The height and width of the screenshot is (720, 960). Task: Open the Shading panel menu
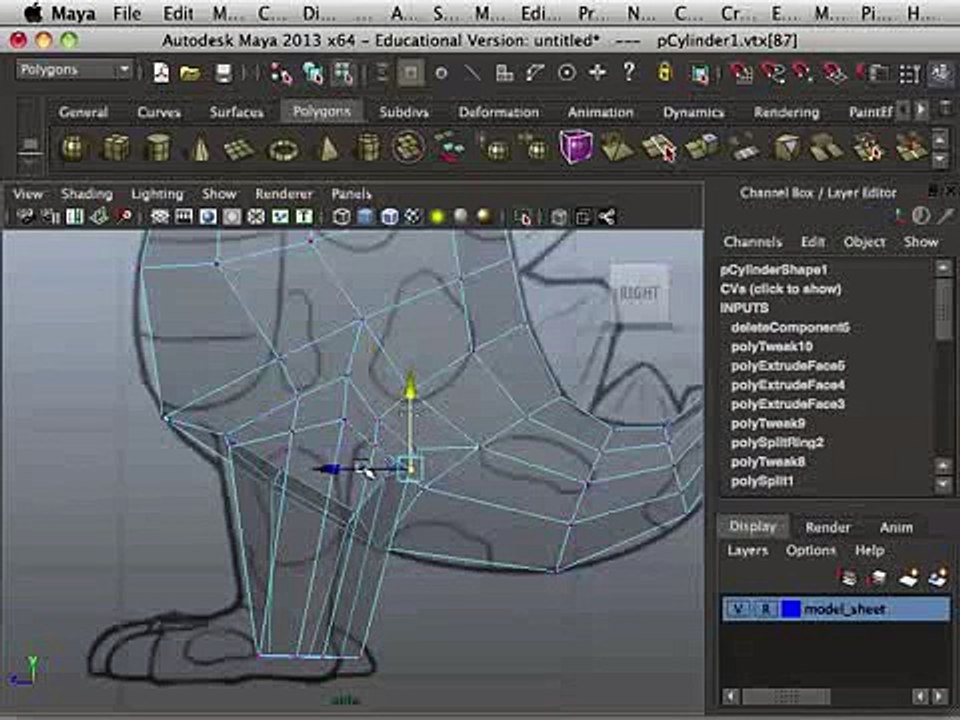86,194
